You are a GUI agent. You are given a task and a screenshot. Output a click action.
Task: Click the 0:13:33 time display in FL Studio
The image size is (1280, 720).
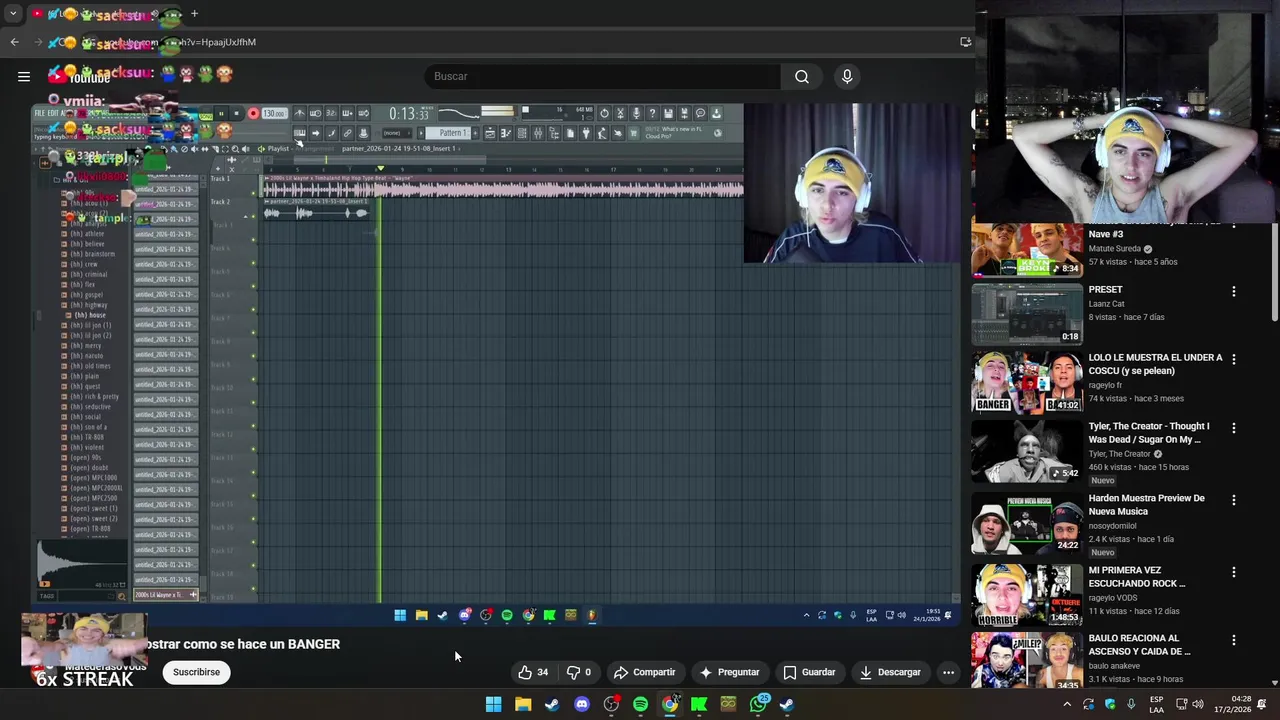pyautogui.click(x=410, y=113)
